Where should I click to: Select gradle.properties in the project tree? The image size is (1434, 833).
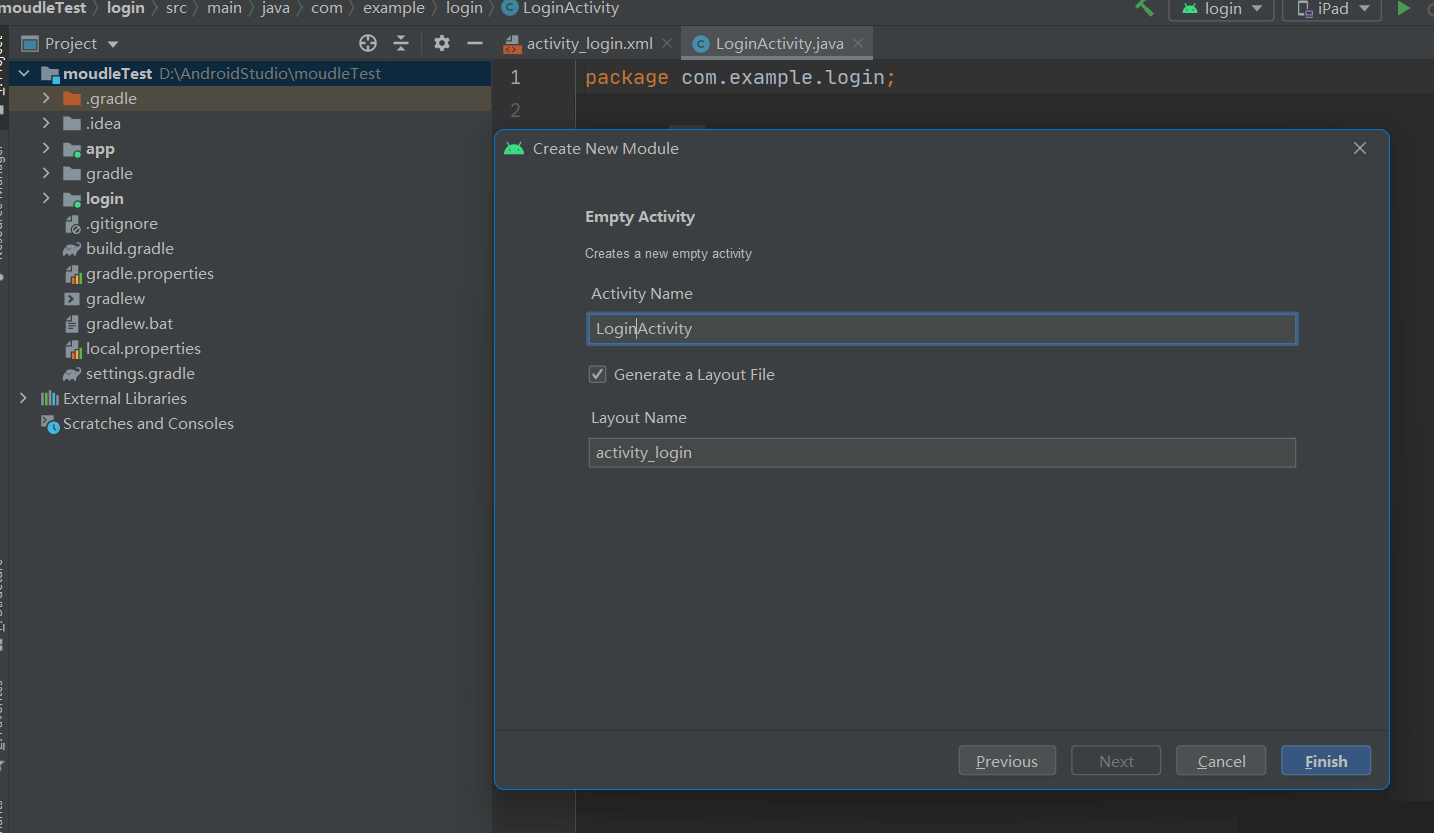click(x=150, y=273)
